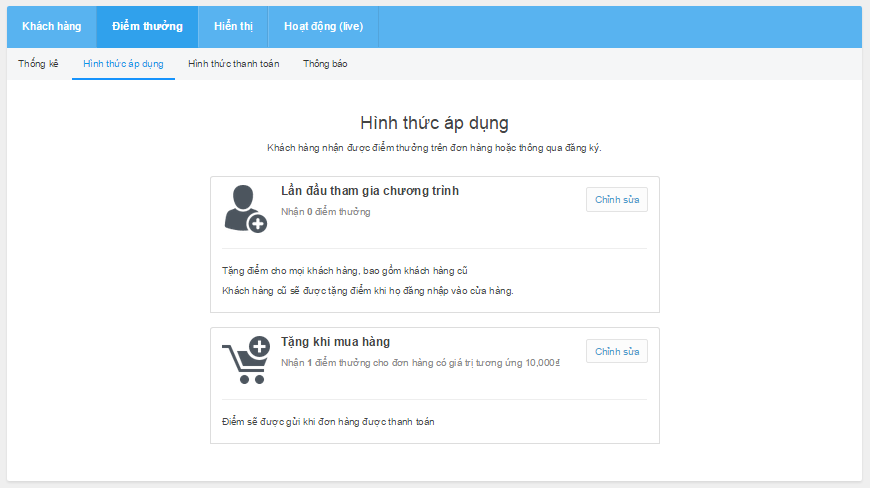Go to the Thống kê sub-tab

pyautogui.click(x=38, y=64)
